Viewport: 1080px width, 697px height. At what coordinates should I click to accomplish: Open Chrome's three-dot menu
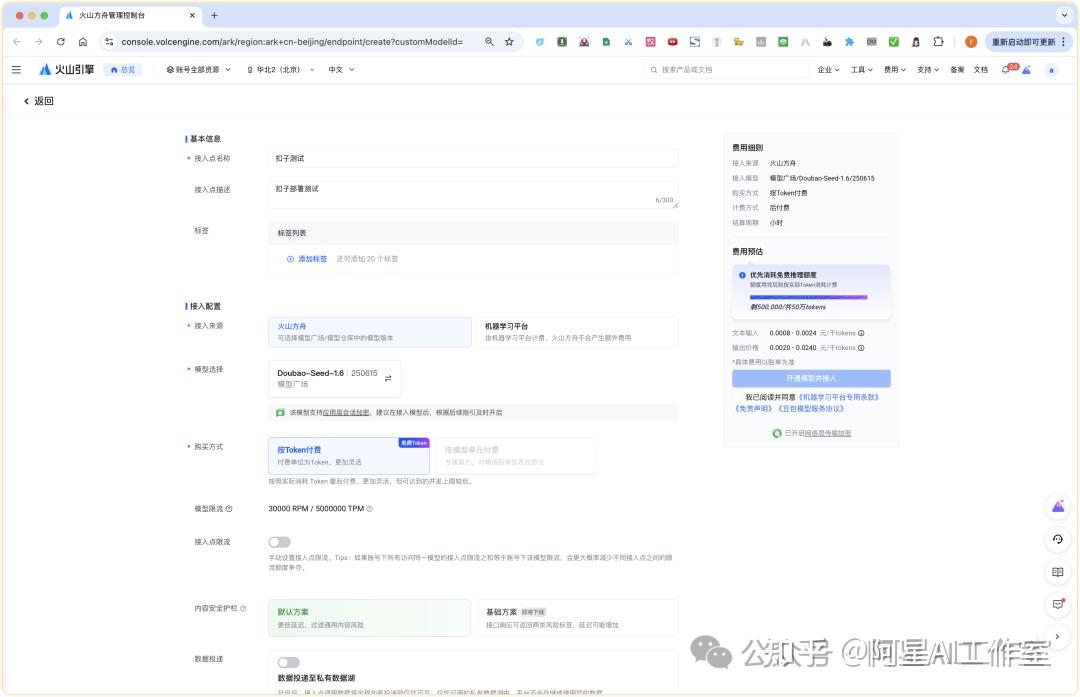[1063, 42]
